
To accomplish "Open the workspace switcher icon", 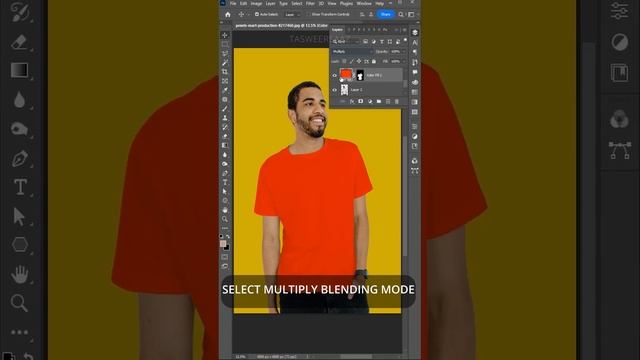I will 411,14.
